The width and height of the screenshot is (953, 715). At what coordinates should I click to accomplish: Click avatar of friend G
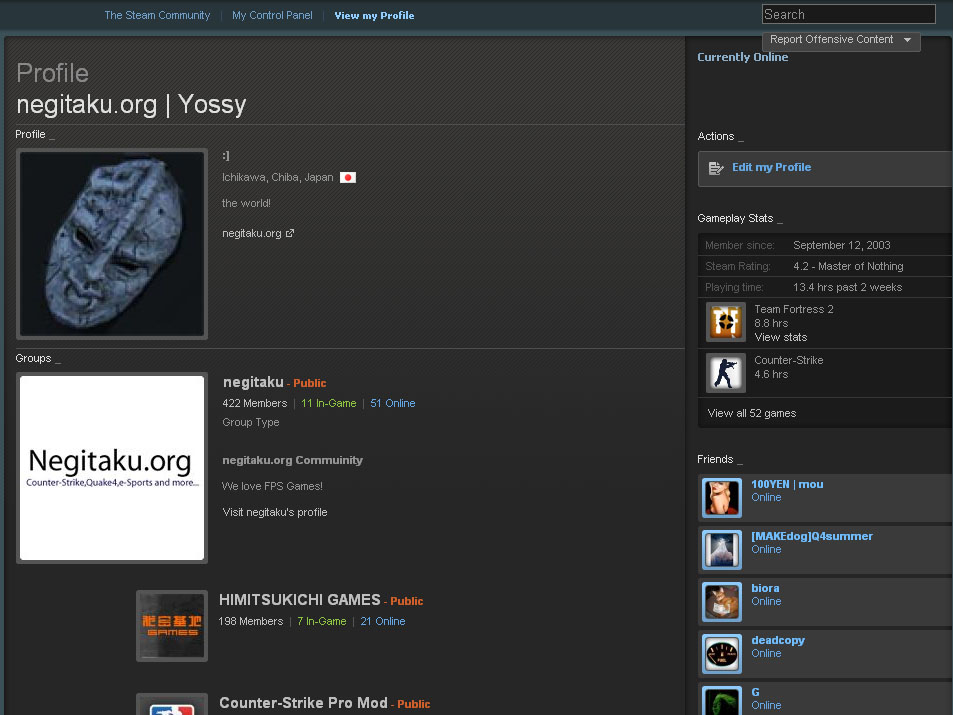tap(722, 700)
